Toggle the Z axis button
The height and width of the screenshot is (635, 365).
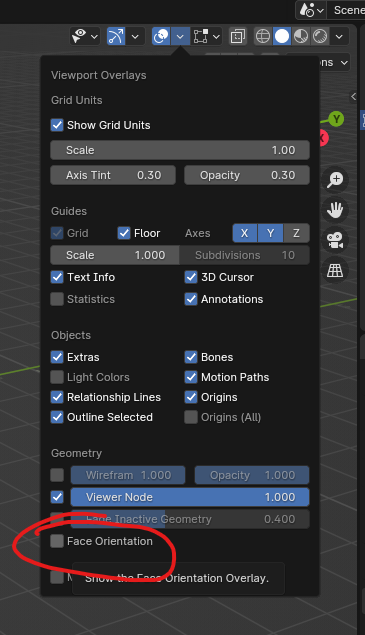click(x=297, y=233)
